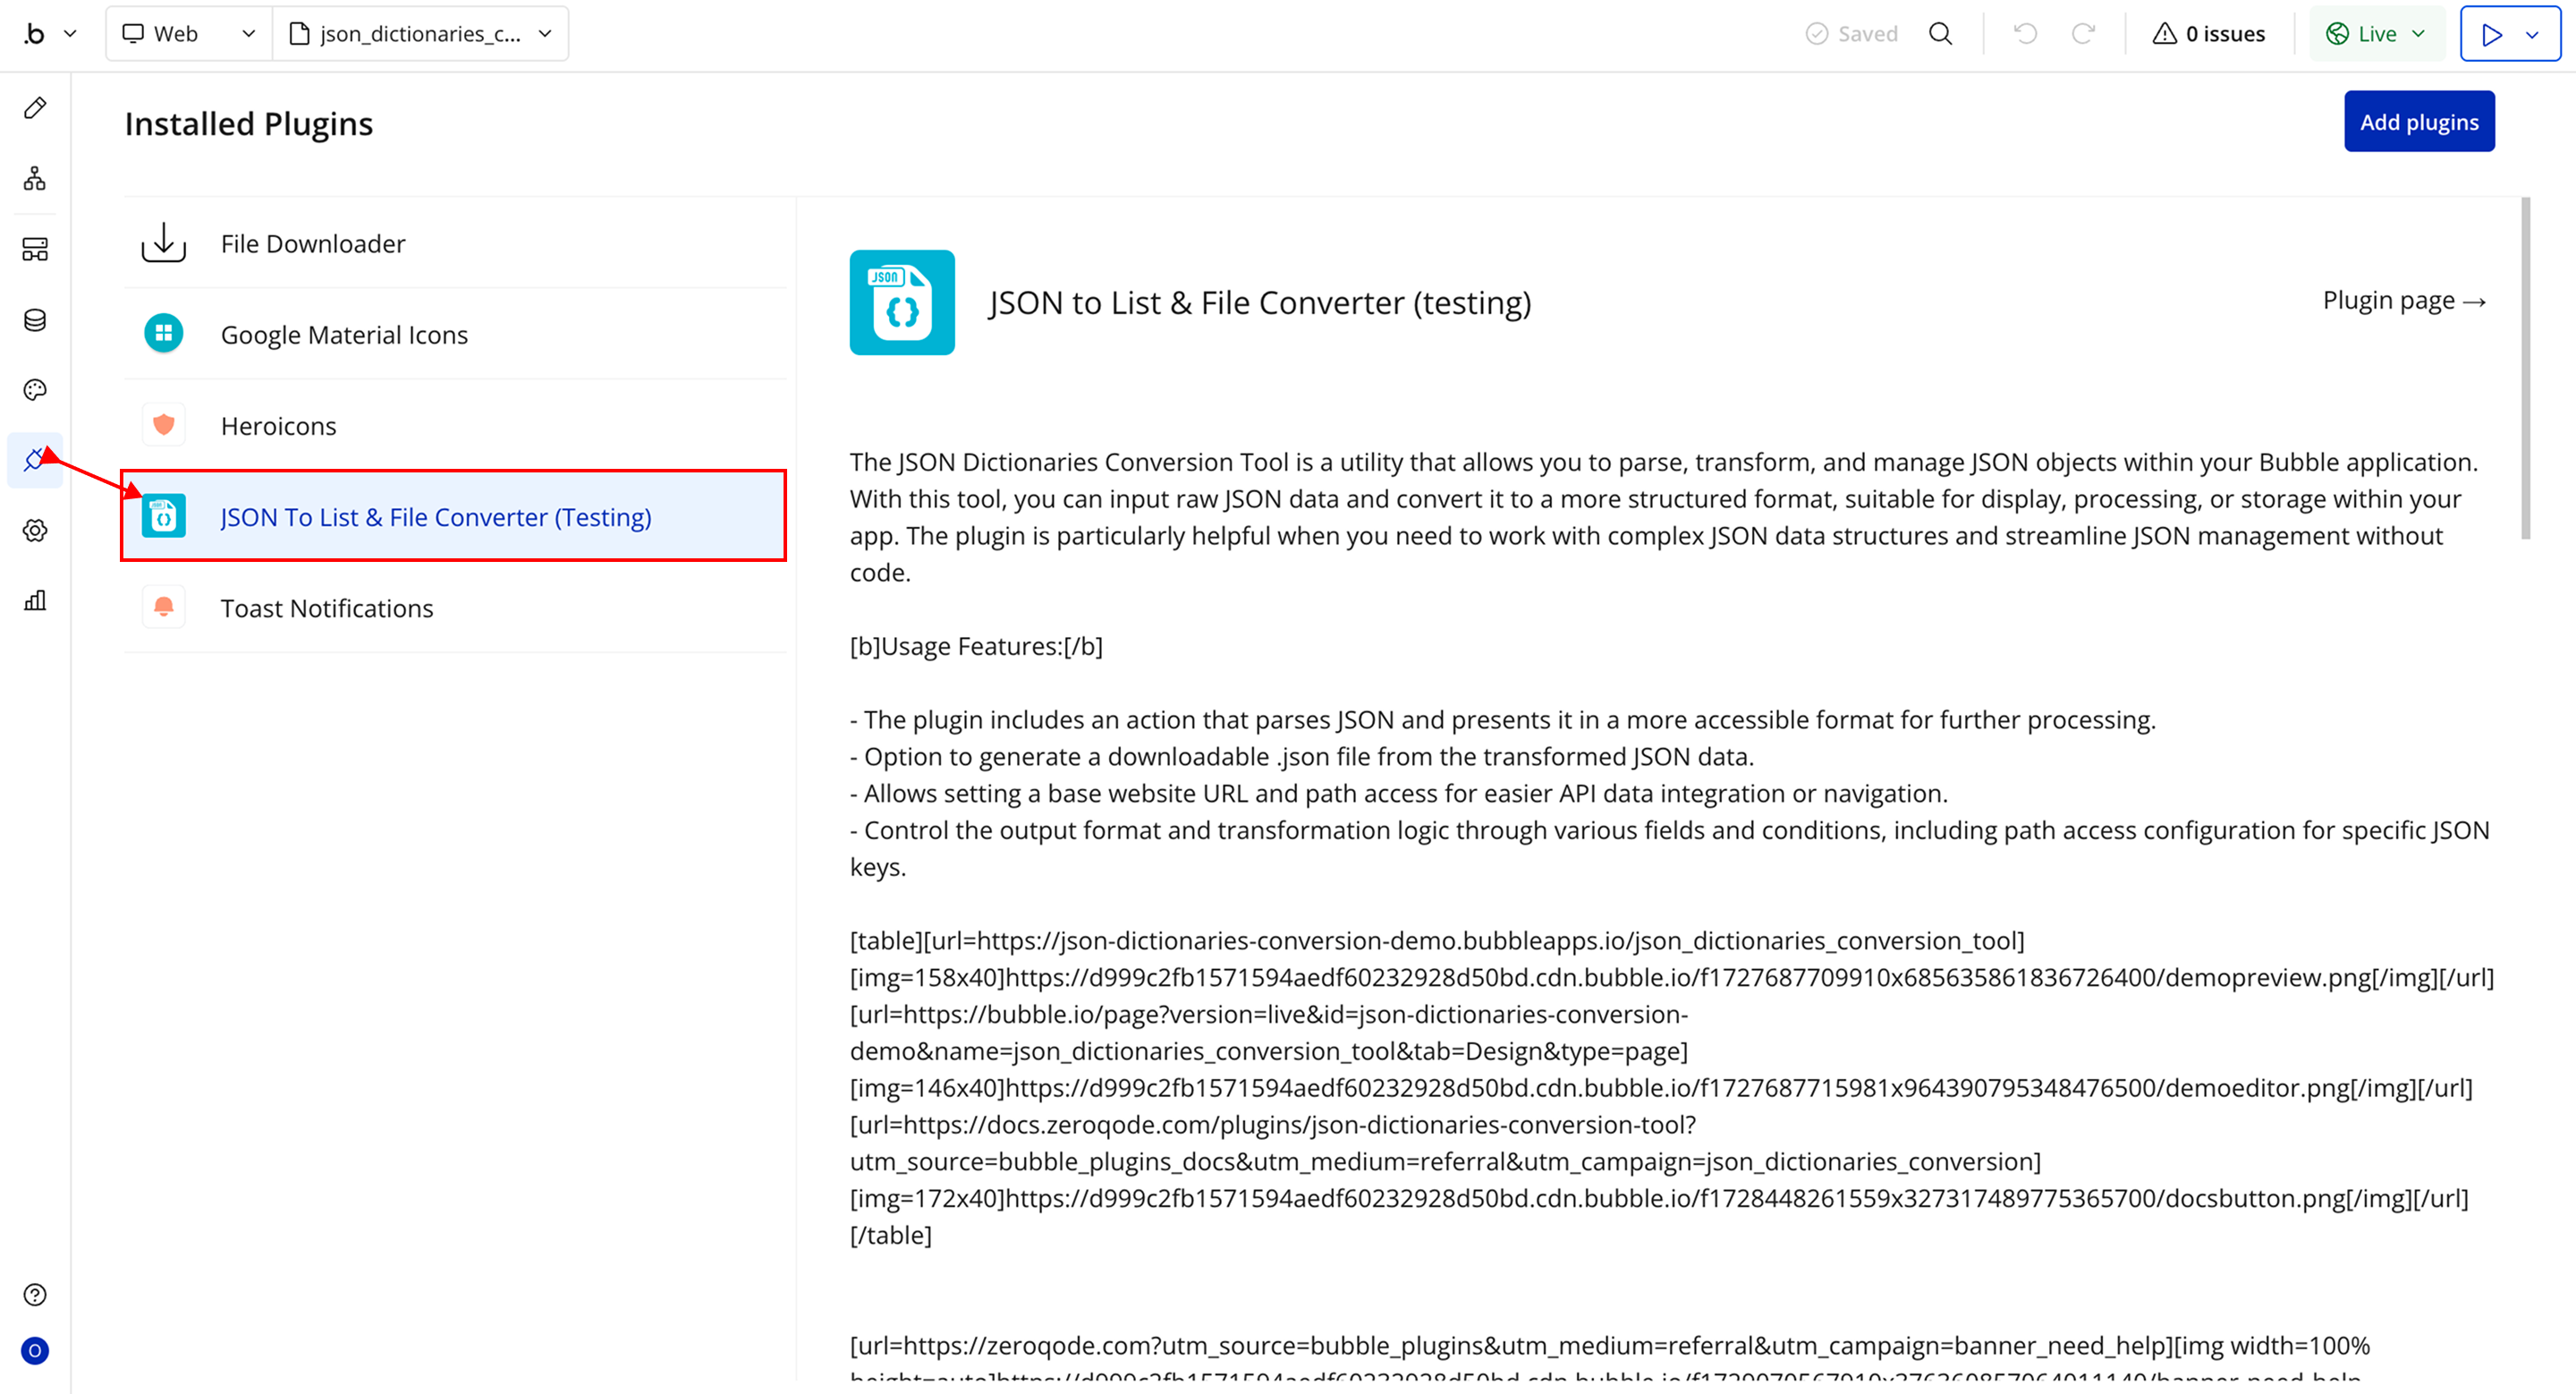Click the redo arrow icon

point(2083,34)
